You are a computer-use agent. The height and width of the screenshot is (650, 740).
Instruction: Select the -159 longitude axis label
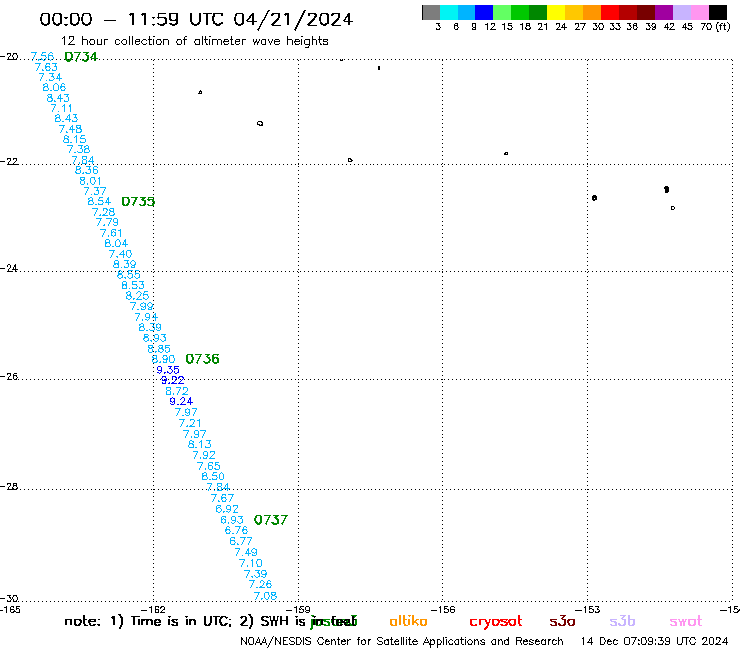click(x=298, y=609)
